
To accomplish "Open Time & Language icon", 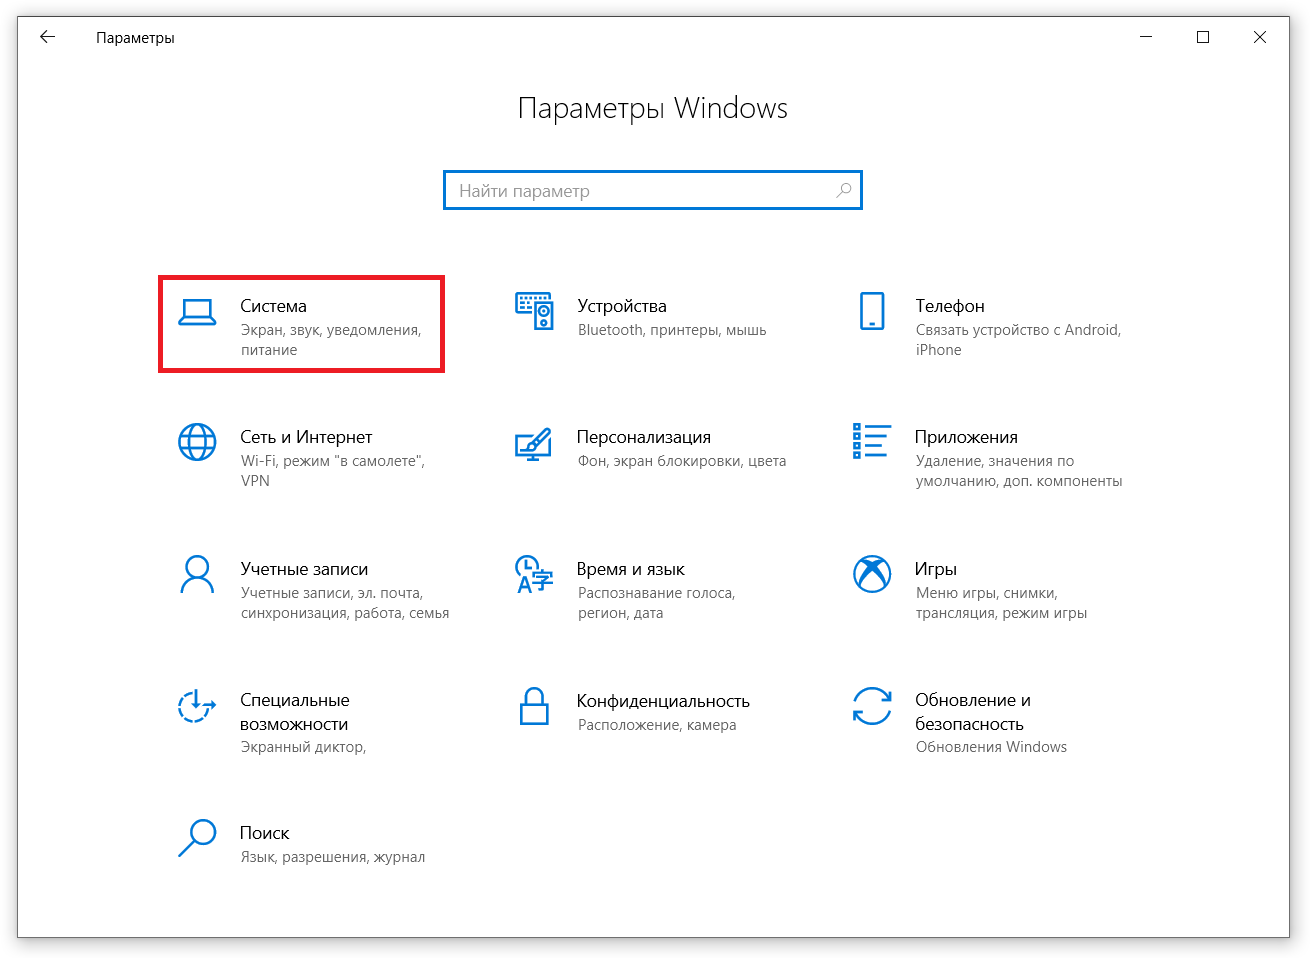I will click(x=533, y=574).
